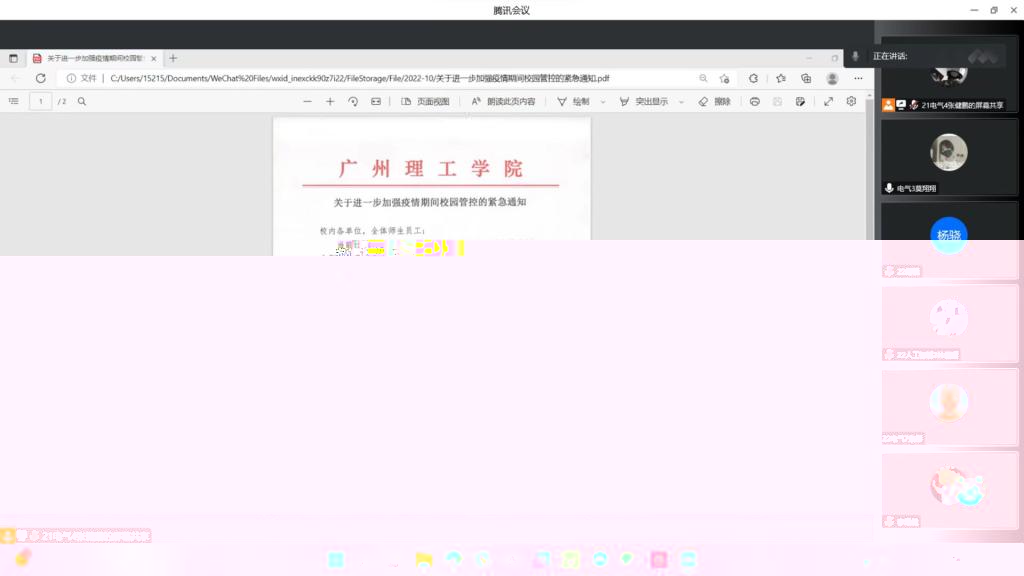Activate the 突出显示 highlight tool
The width and height of the screenshot is (1024, 576).
tap(643, 101)
